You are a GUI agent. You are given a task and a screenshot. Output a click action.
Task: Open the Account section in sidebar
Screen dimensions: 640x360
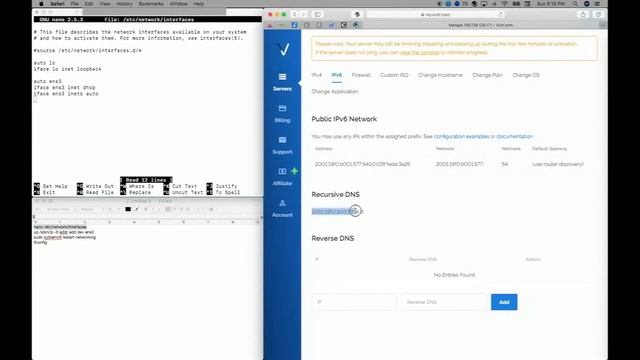282,209
